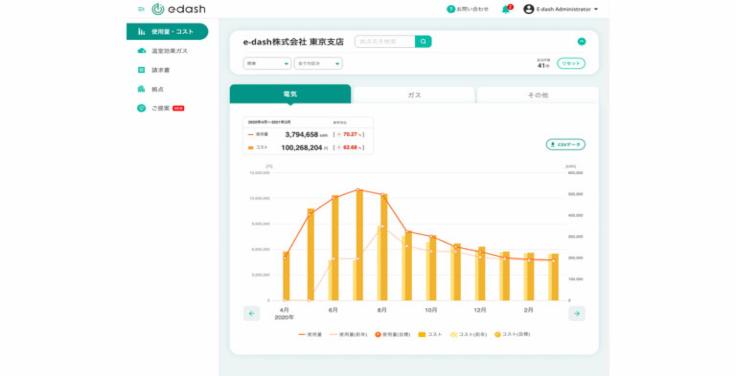This screenshot has width=736, height=376.
Task: Open the E-dash Administrator account menu
Action: pos(561,9)
